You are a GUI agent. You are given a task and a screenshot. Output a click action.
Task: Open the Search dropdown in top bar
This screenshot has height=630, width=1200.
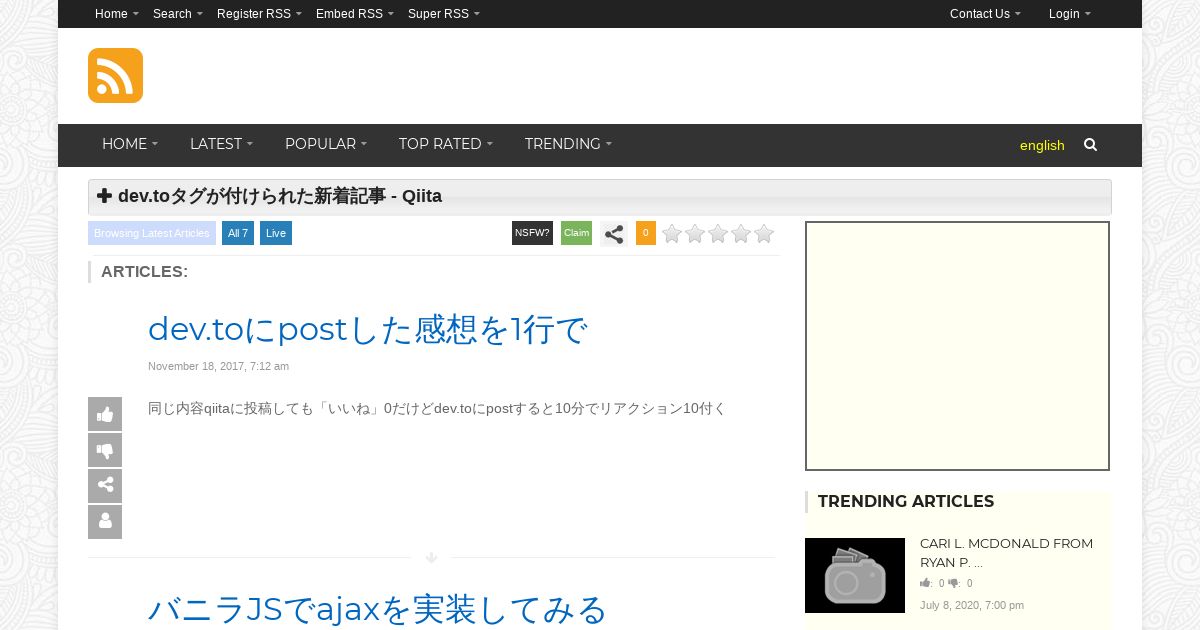[x=178, y=14]
